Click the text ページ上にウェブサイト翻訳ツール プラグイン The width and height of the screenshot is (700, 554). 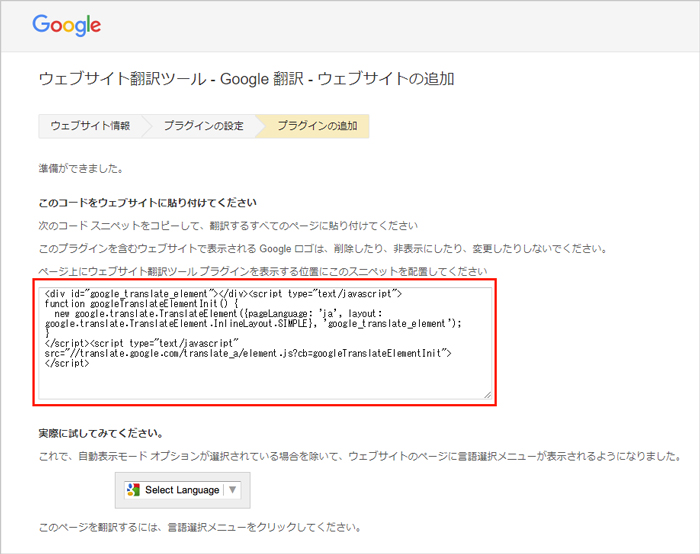[263, 271]
